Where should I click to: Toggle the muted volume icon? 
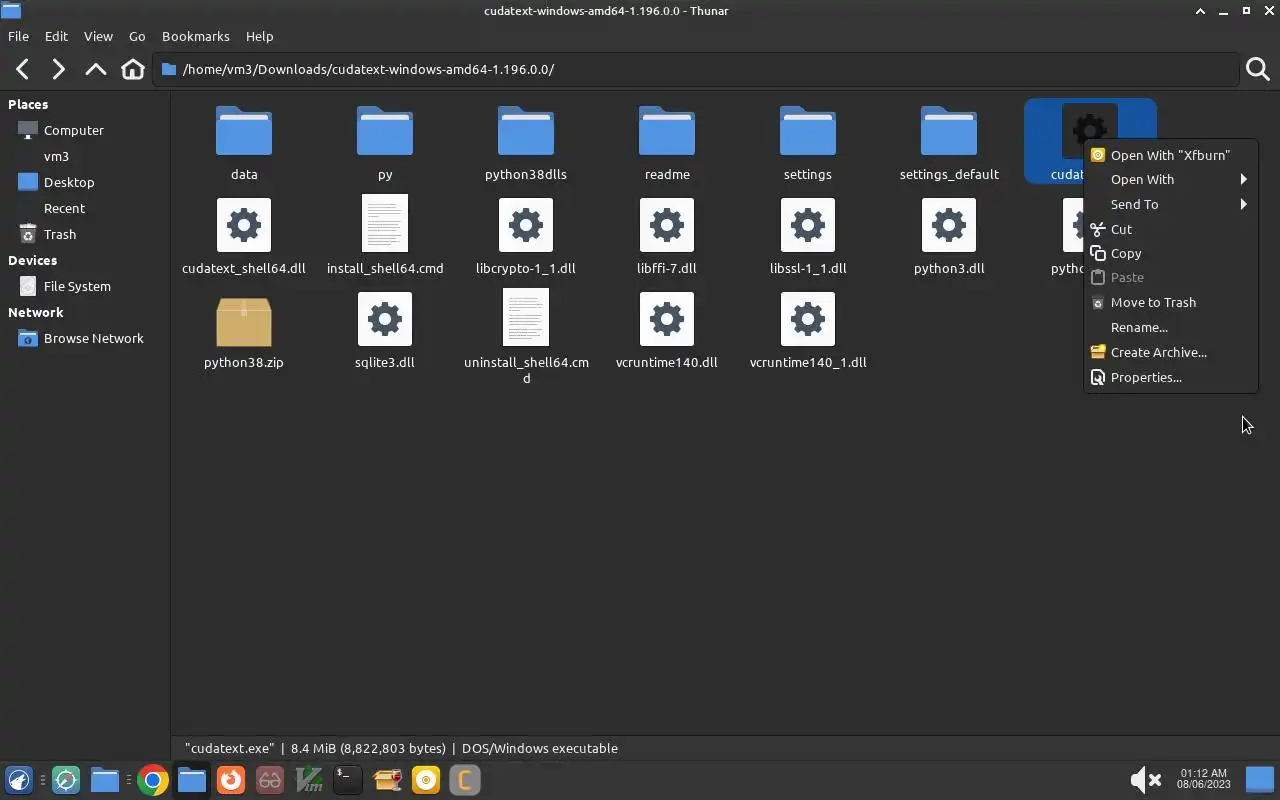coord(1145,780)
